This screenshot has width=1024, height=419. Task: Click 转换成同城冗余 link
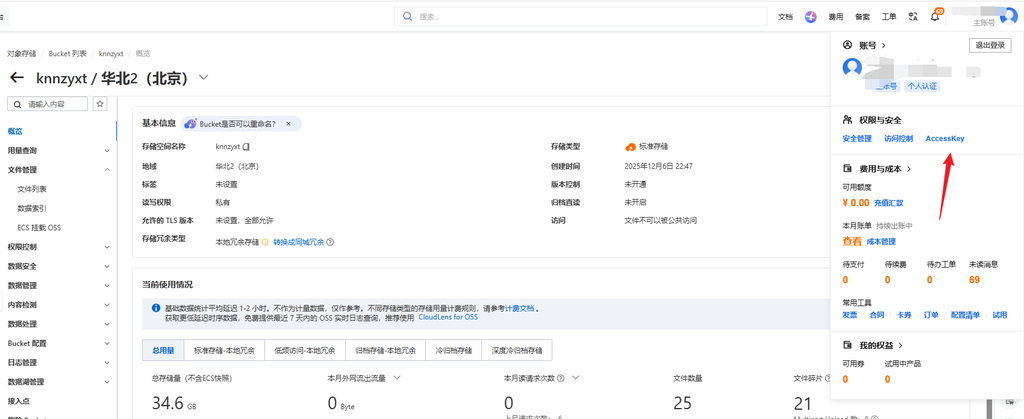tap(298, 242)
